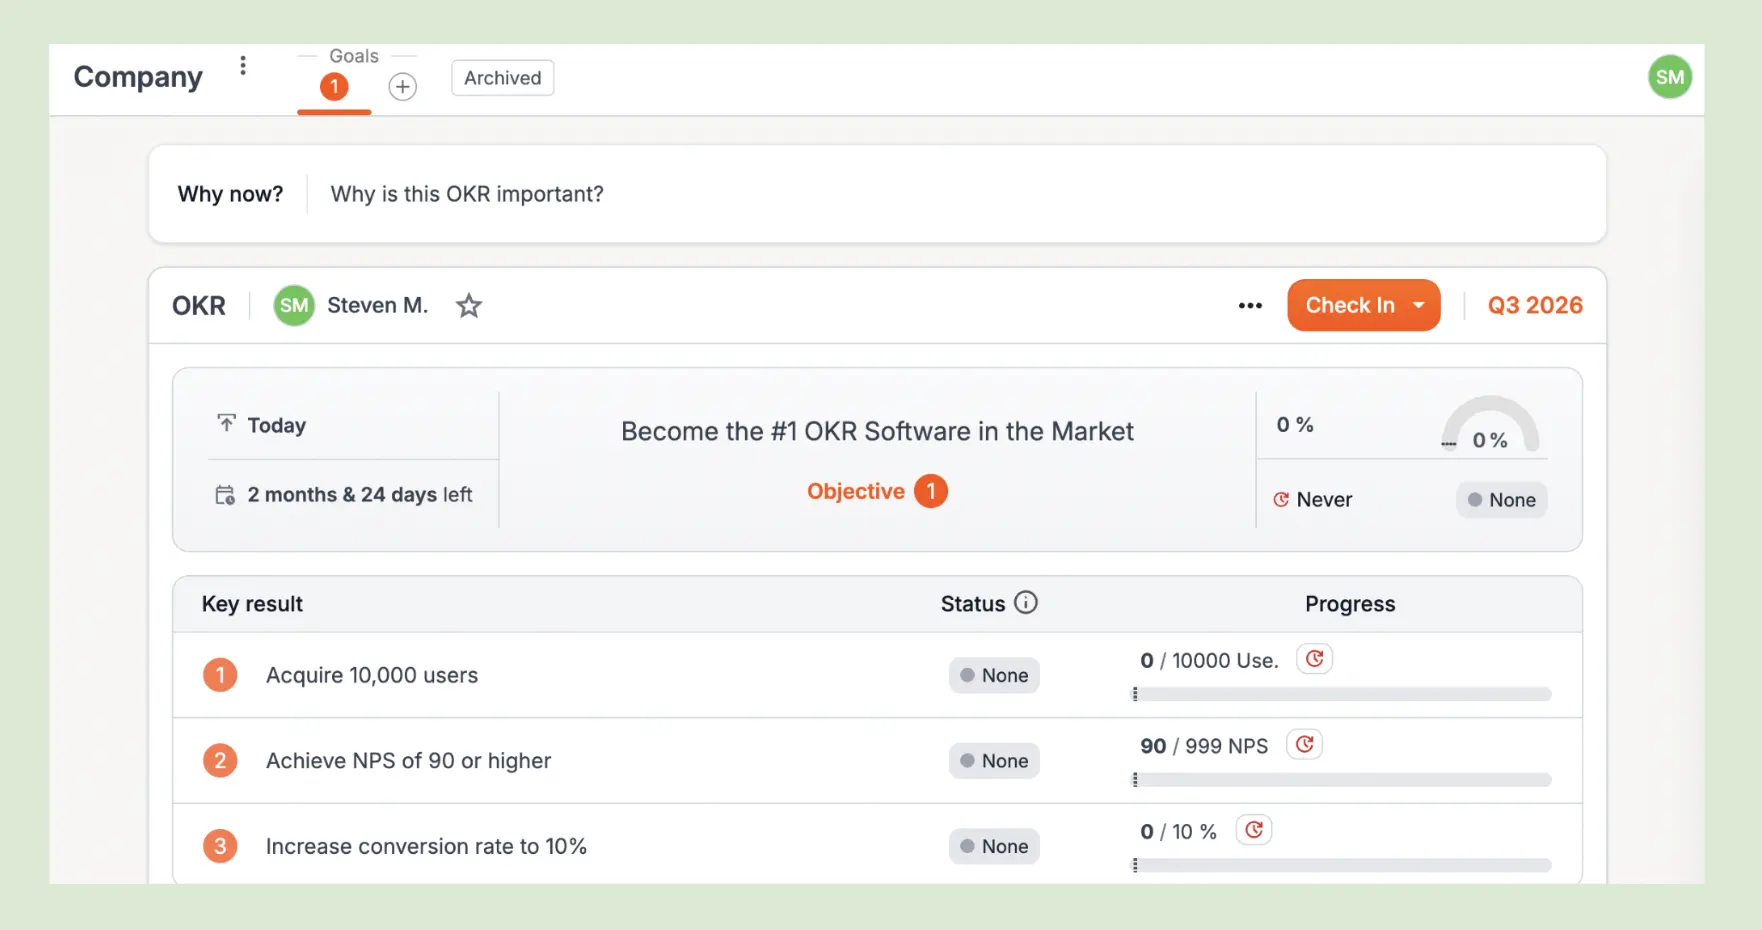Select the Goals tab with badge 1

tap(334, 87)
